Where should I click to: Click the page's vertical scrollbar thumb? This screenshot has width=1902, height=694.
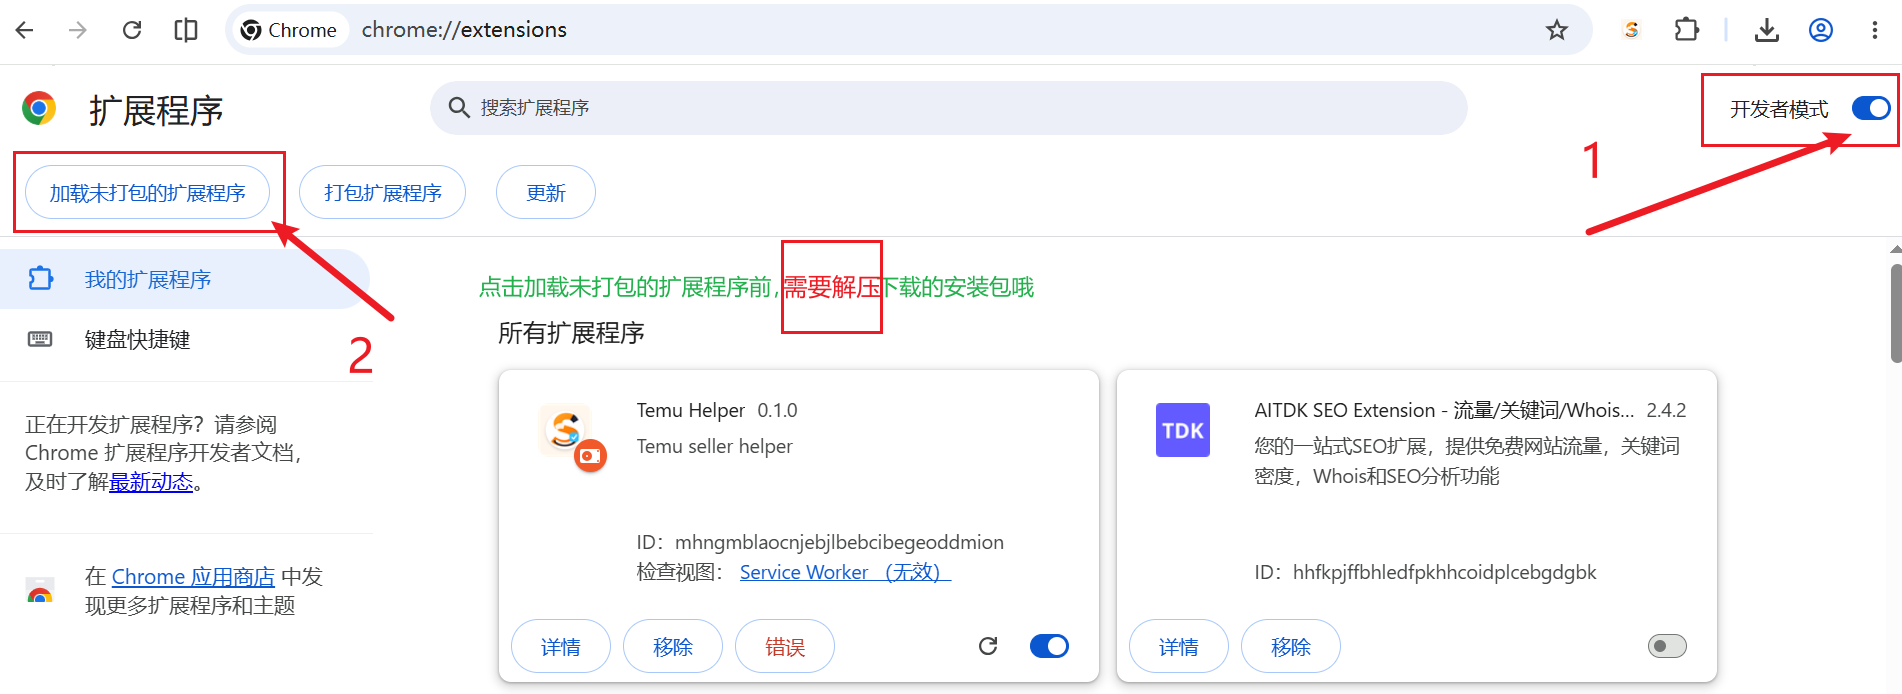pyautogui.click(x=1896, y=312)
